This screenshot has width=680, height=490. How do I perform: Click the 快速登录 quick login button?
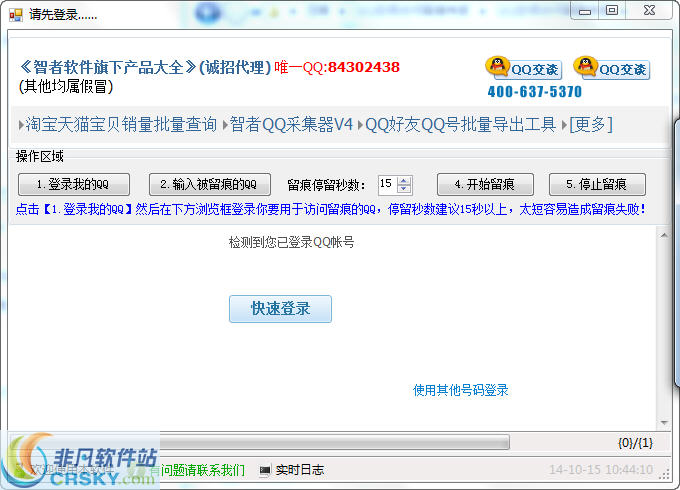(x=280, y=309)
